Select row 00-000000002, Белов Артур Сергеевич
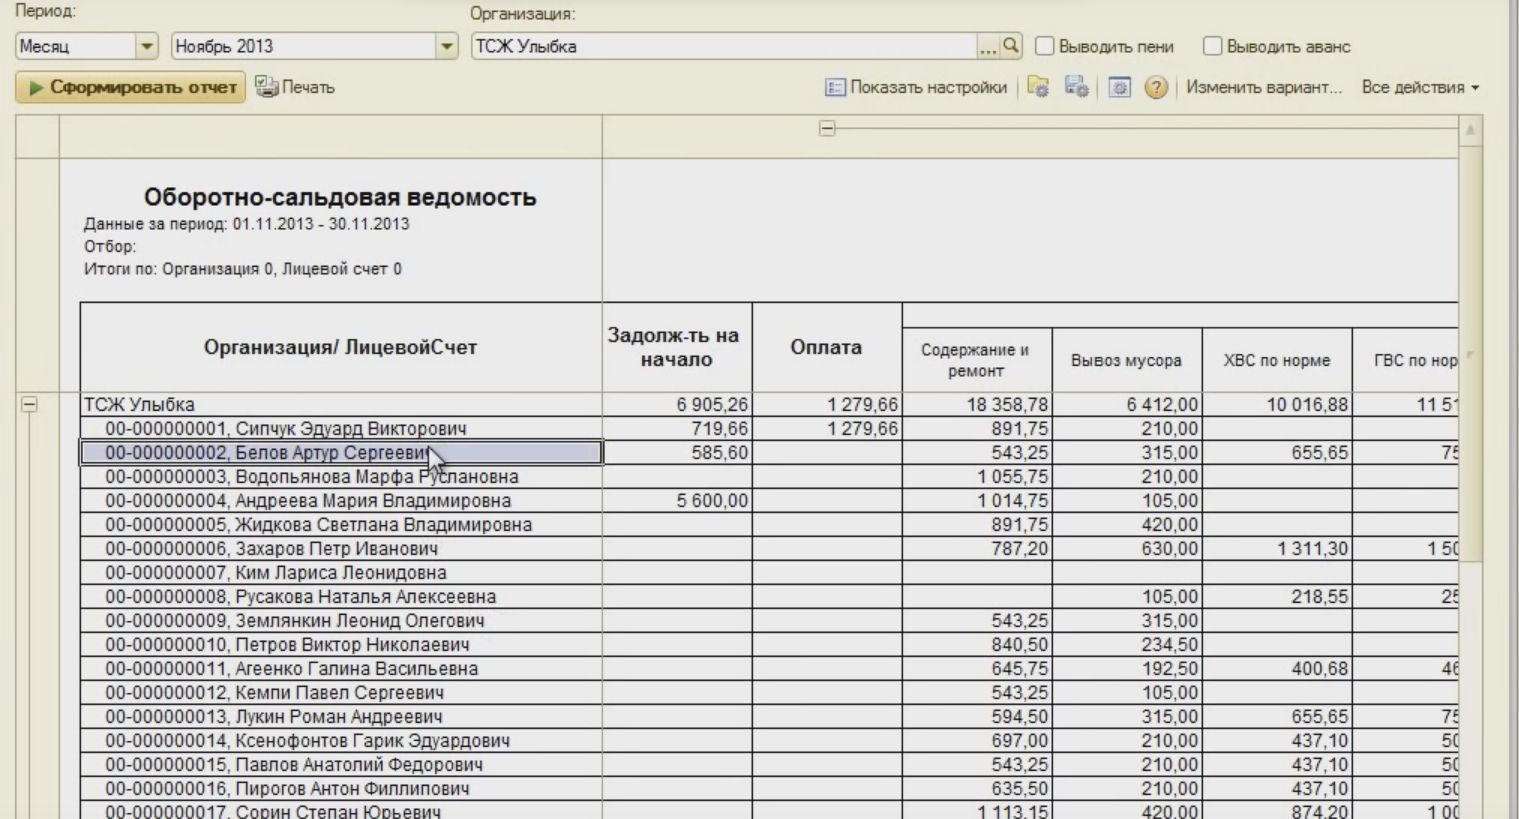This screenshot has width=1519, height=819. click(x=341, y=452)
